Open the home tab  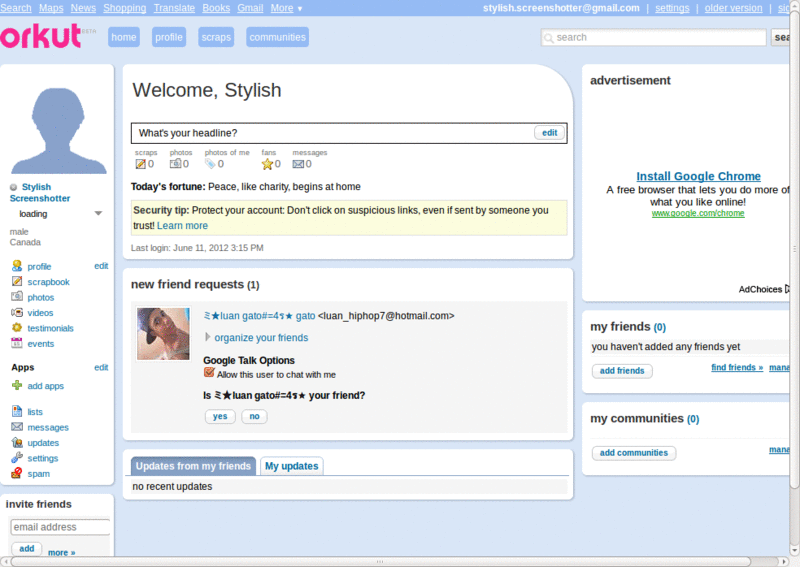(x=124, y=37)
